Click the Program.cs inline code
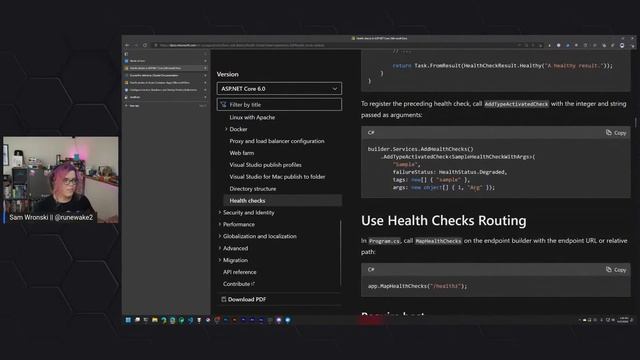This screenshot has height=360, width=640. tap(384, 241)
